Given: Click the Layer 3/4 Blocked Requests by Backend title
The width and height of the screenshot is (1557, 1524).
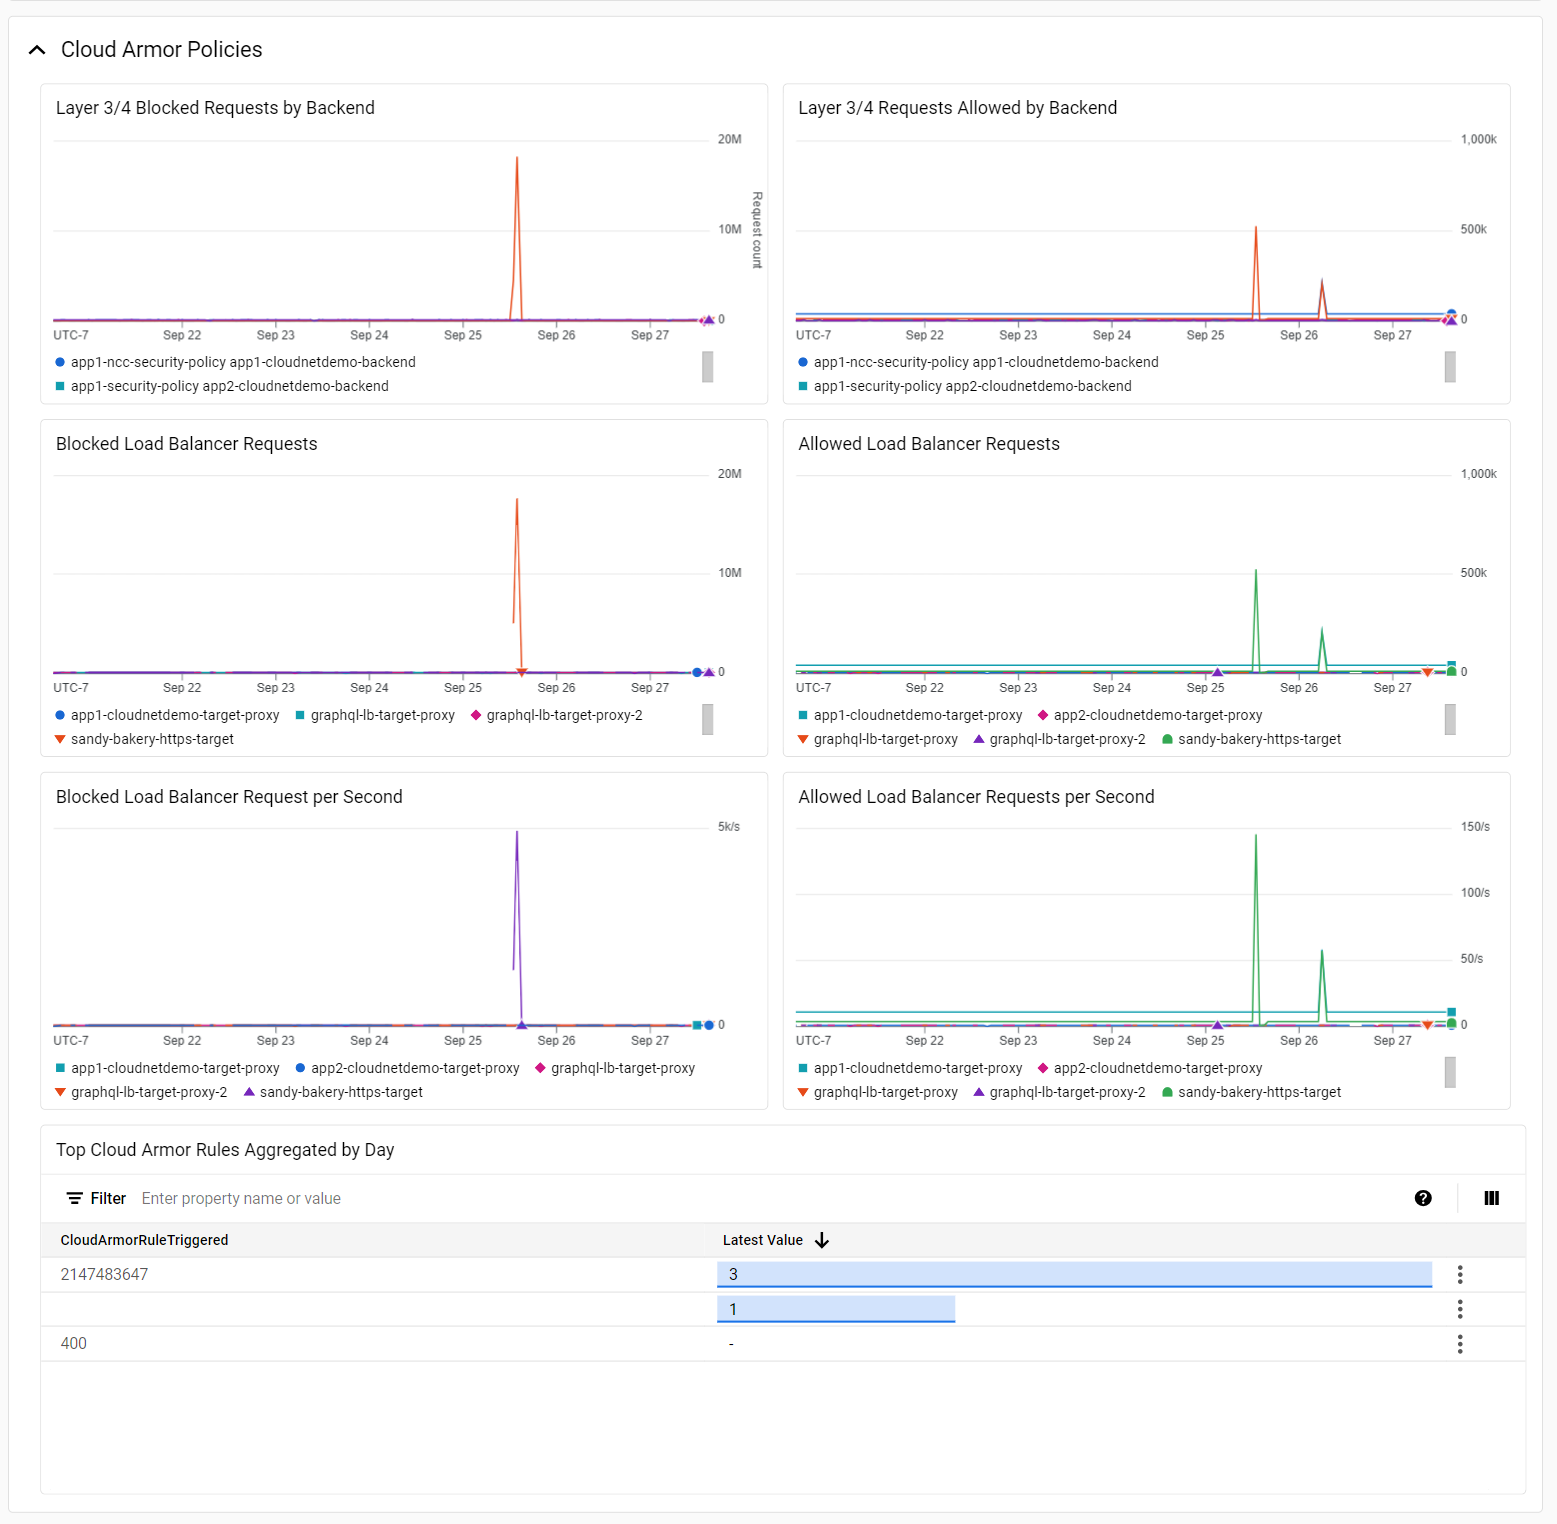Looking at the screenshot, I should [215, 108].
